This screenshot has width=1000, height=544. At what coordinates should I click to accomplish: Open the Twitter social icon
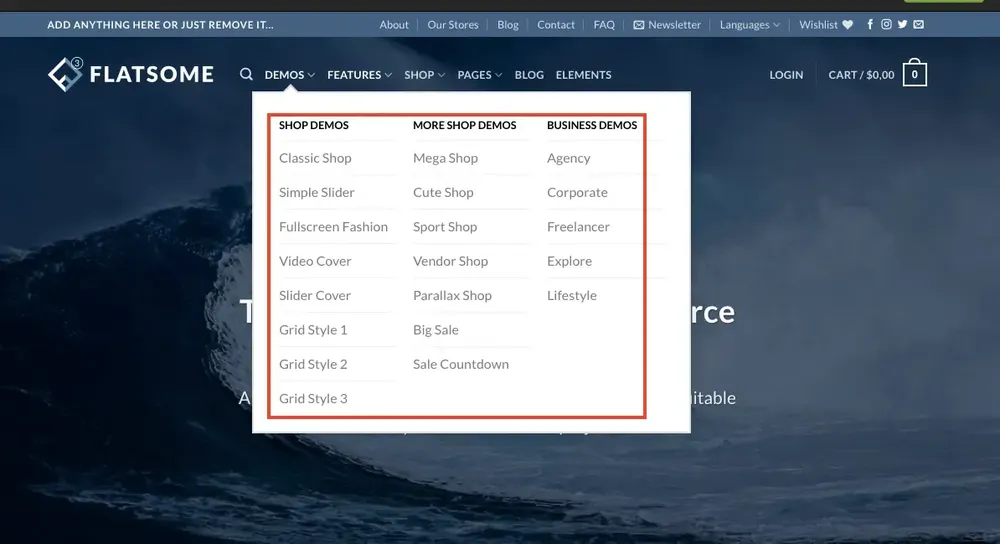902,24
